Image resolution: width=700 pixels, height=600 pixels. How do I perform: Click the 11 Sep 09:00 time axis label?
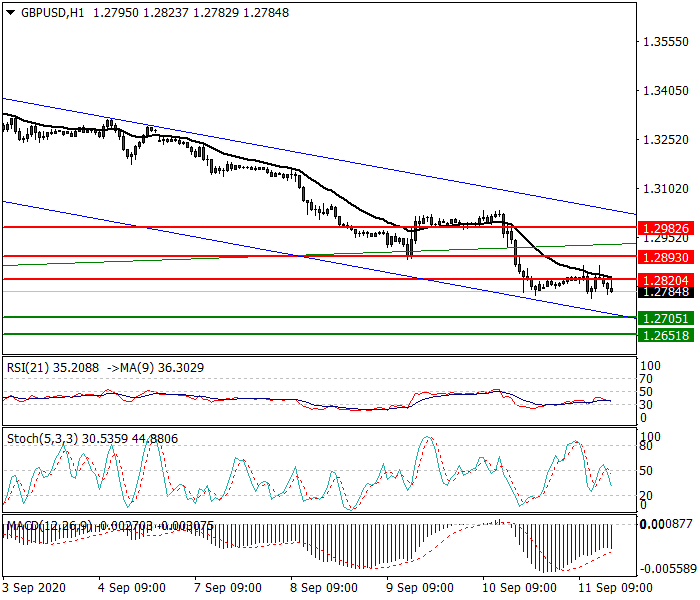[x=615, y=588]
